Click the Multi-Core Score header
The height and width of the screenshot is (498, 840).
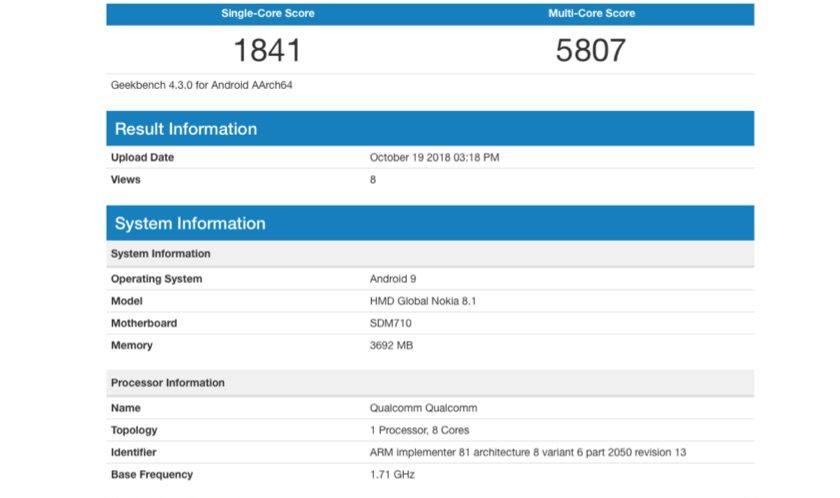591,14
